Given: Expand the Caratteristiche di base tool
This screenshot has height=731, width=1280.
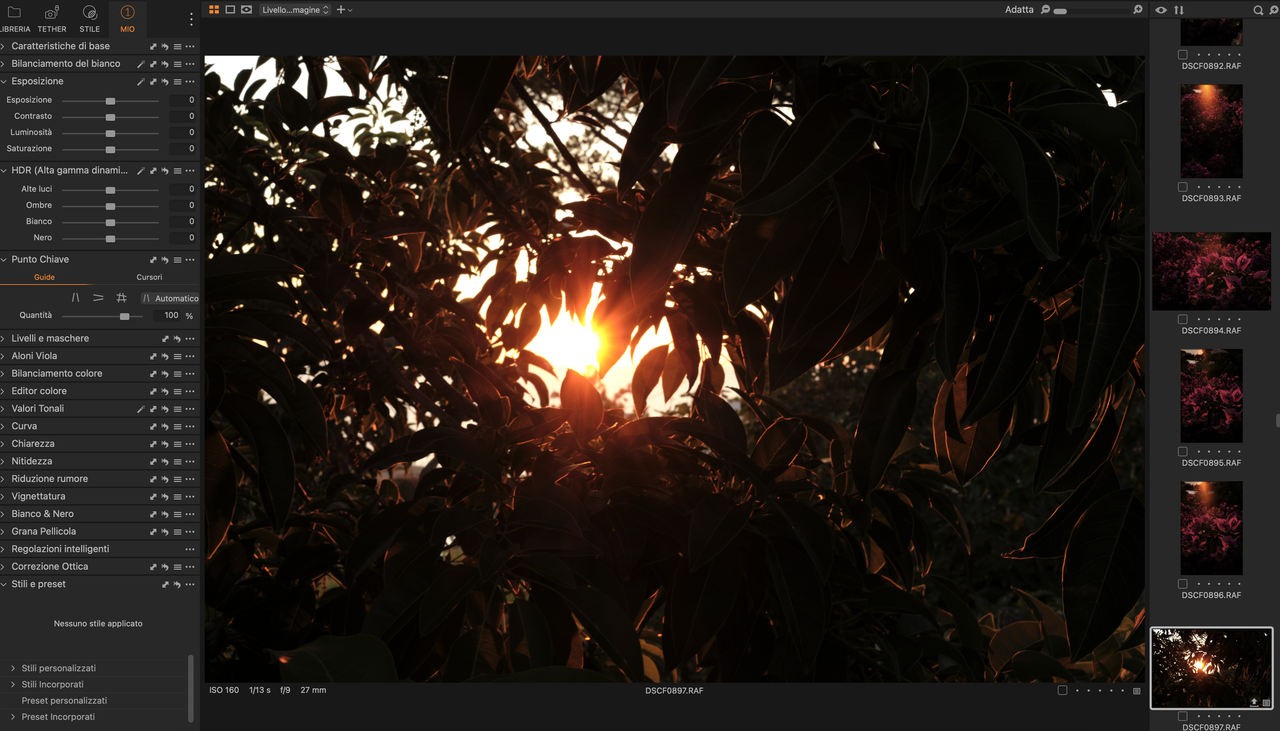Looking at the screenshot, I should click(x=3, y=46).
